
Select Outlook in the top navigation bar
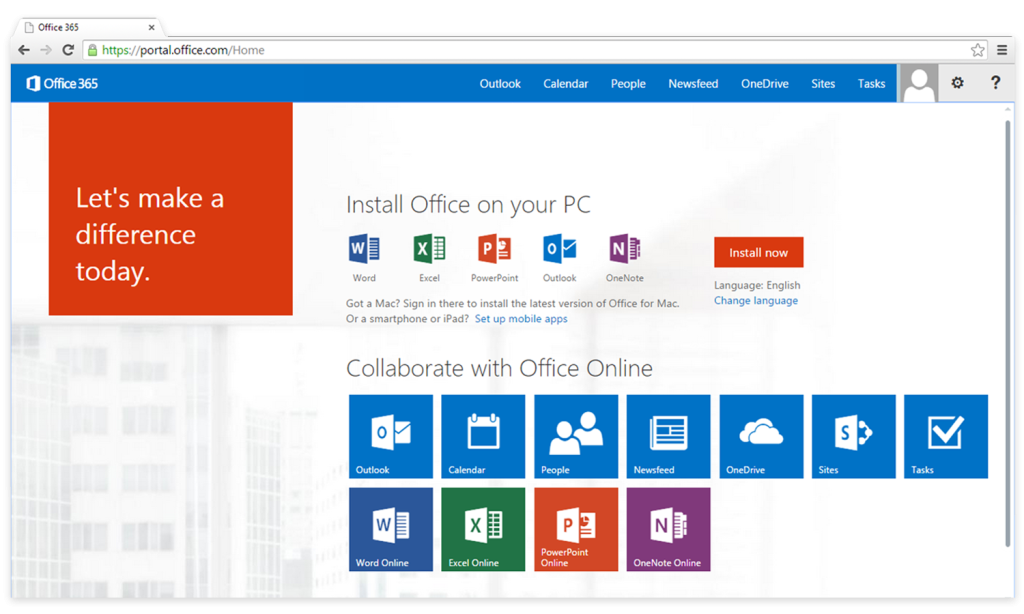(x=500, y=84)
